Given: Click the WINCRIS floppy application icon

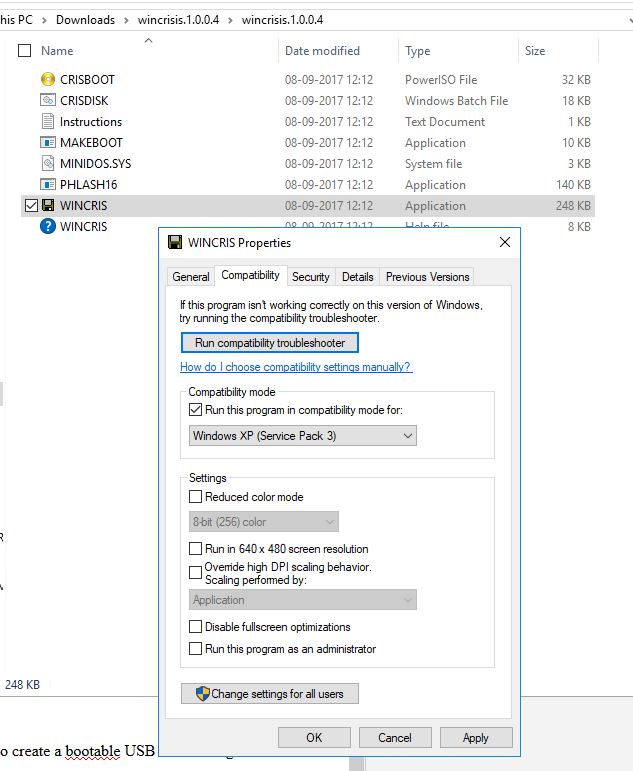Looking at the screenshot, I should click(x=48, y=206).
